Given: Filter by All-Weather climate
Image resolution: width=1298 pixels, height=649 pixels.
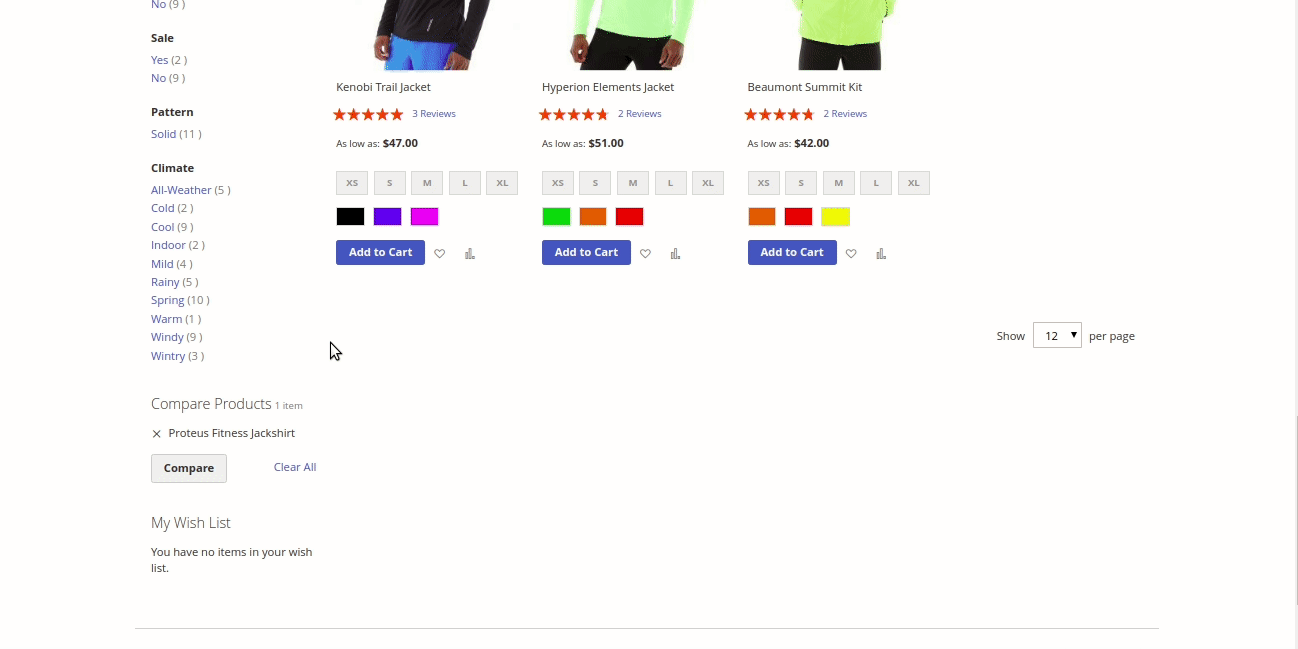Looking at the screenshot, I should [181, 190].
